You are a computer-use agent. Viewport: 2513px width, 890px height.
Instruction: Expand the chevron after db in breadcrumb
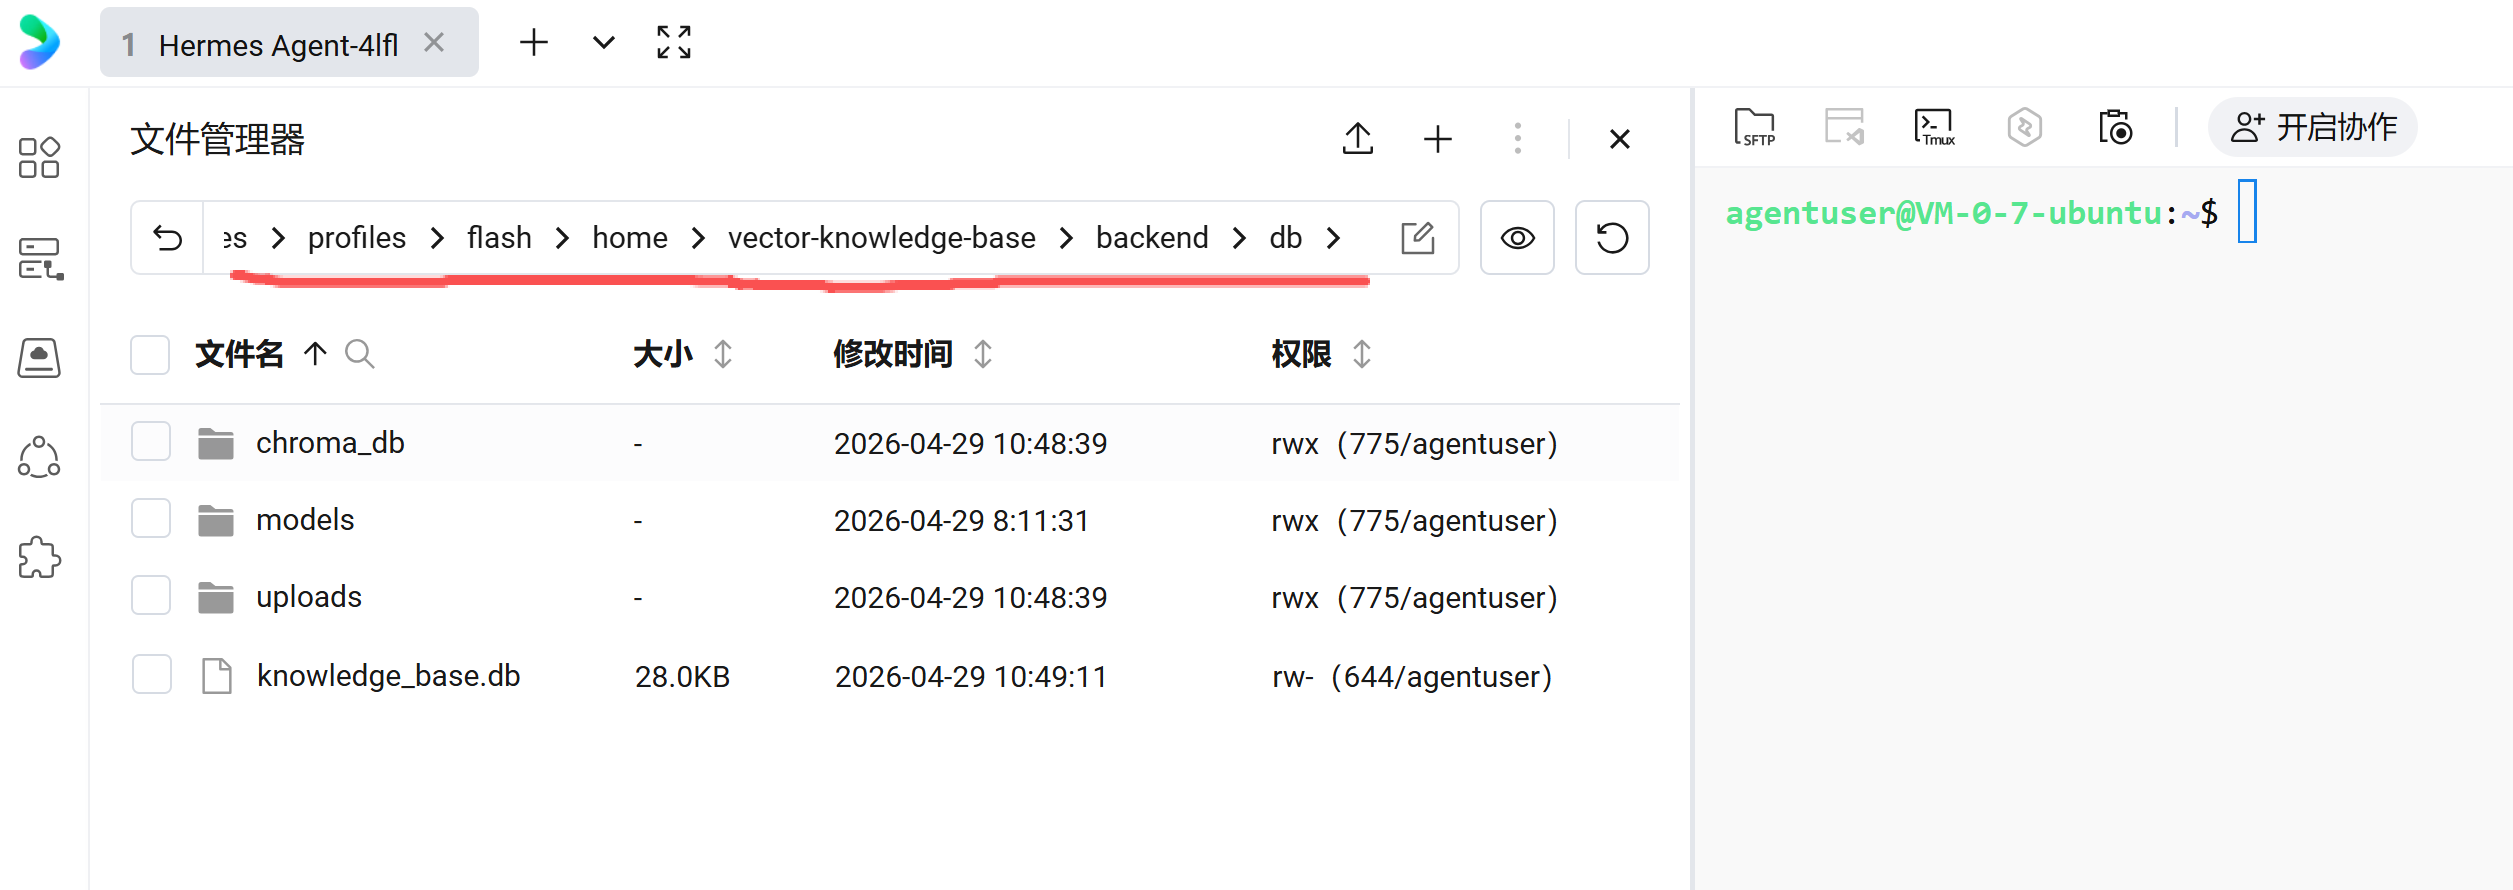pos(1333,238)
